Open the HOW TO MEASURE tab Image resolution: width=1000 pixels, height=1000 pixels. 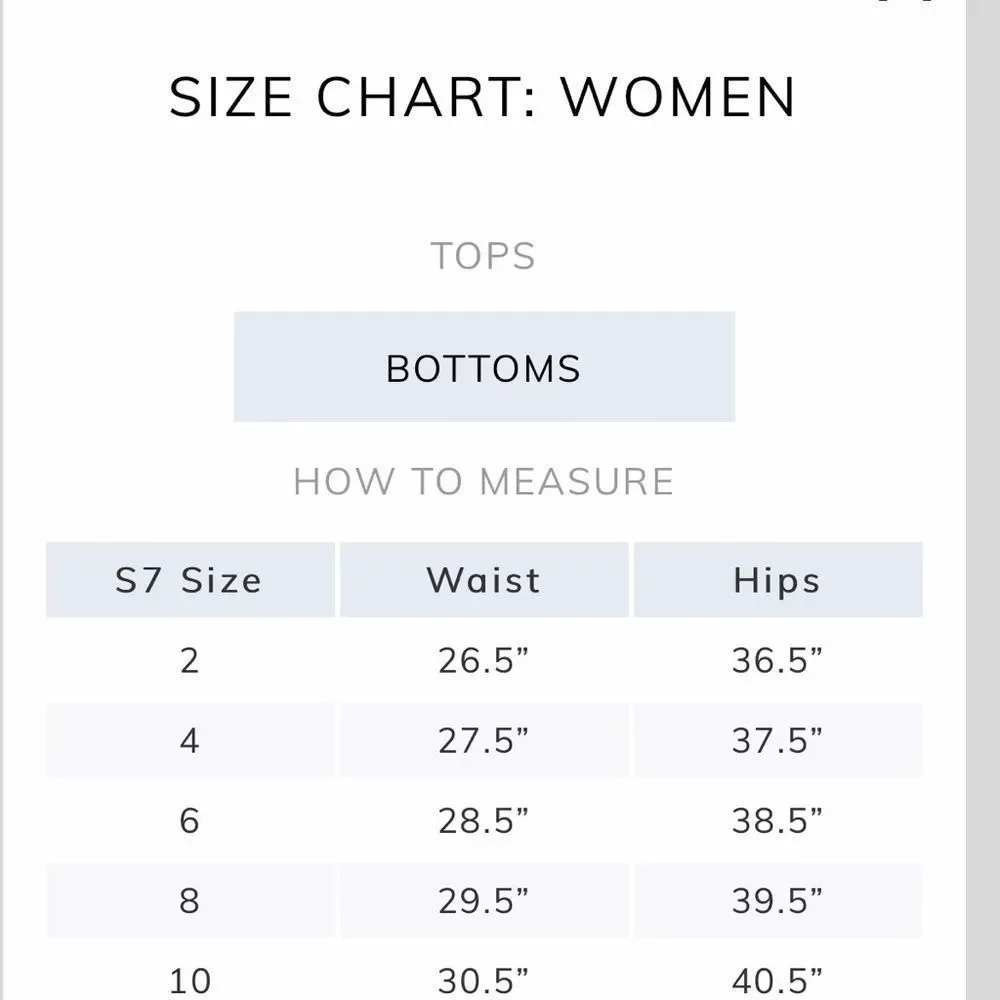(483, 482)
